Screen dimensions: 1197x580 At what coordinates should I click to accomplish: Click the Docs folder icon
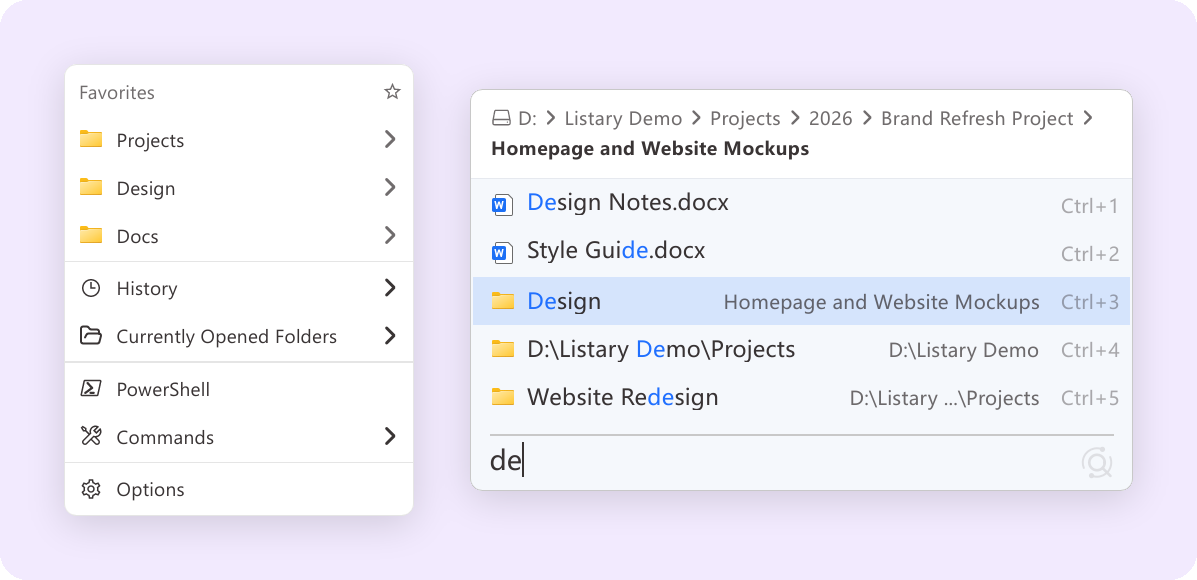click(91, 235)
